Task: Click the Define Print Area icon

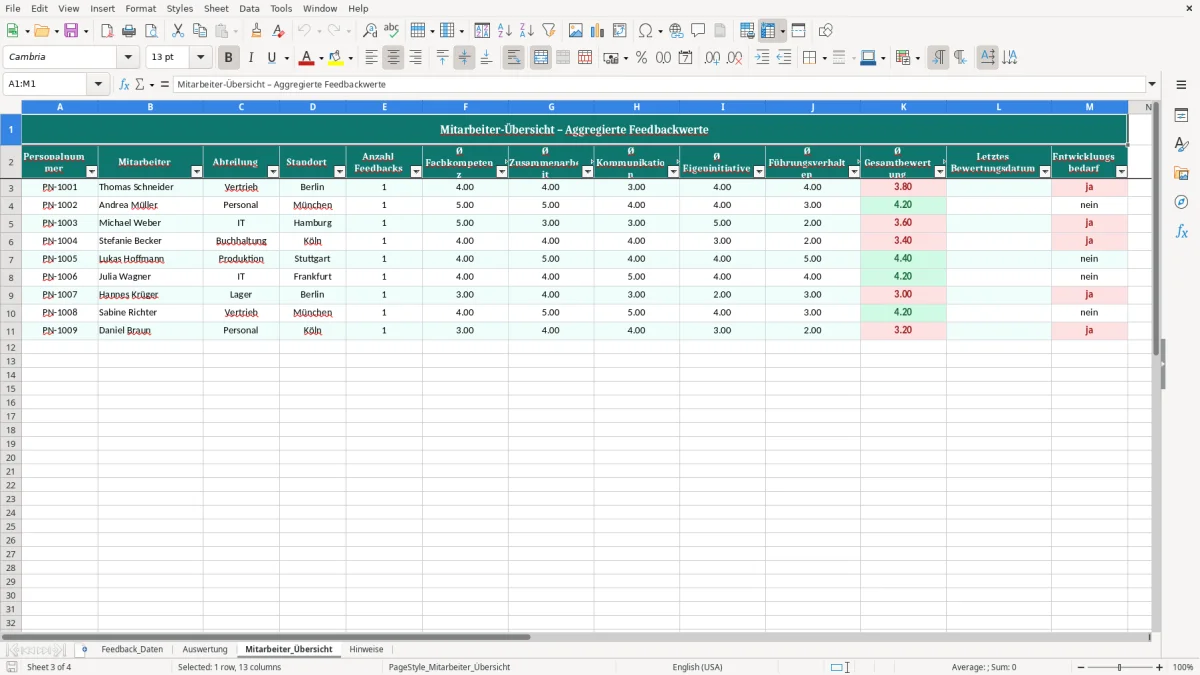Action: pyautogui.click(x=747, y=31)
